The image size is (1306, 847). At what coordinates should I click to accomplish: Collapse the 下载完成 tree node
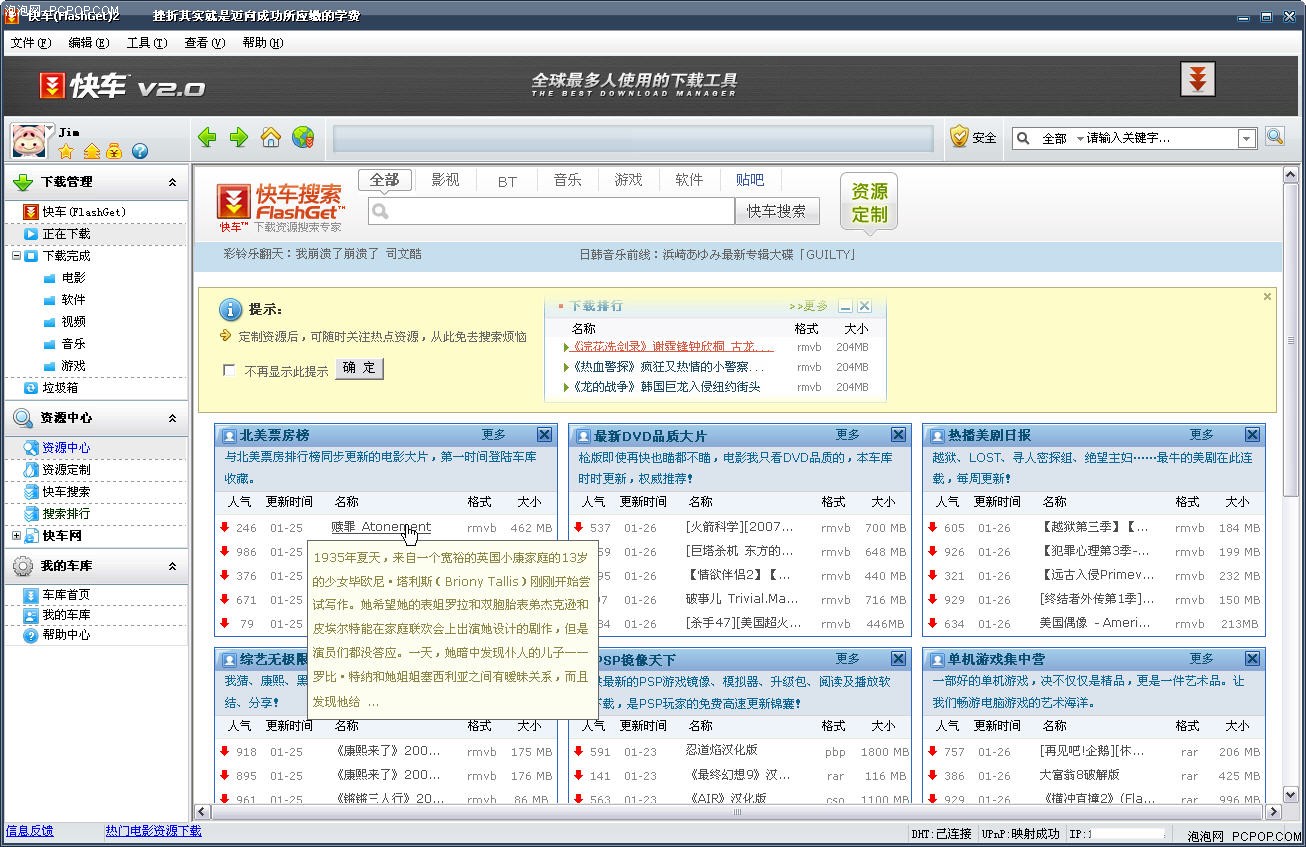(16, 256)
